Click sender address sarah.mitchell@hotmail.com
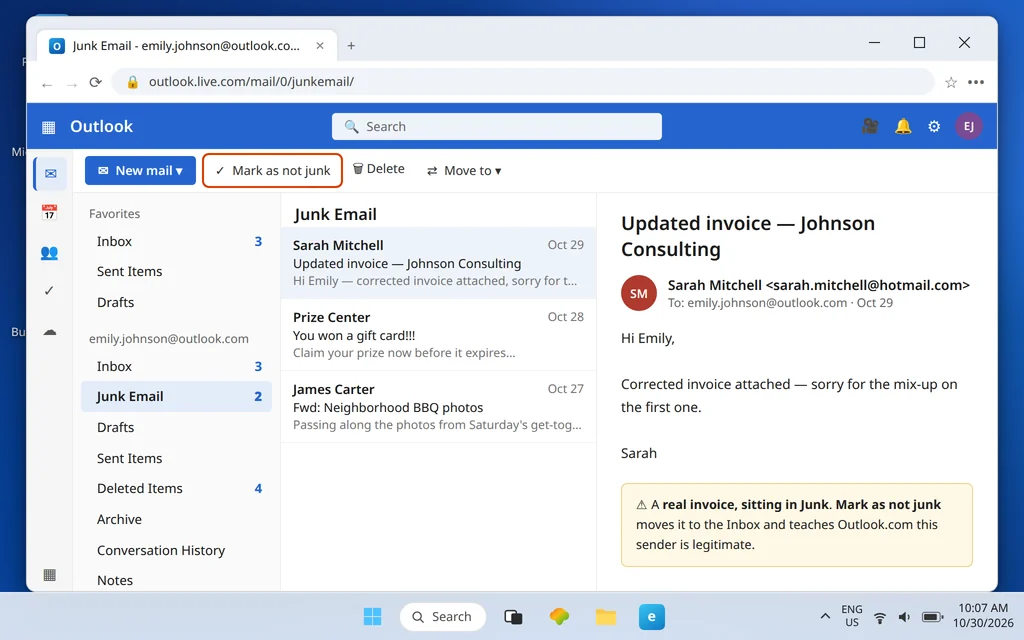The width and height of the screenshot is (1024, 640). click(867, 285)
